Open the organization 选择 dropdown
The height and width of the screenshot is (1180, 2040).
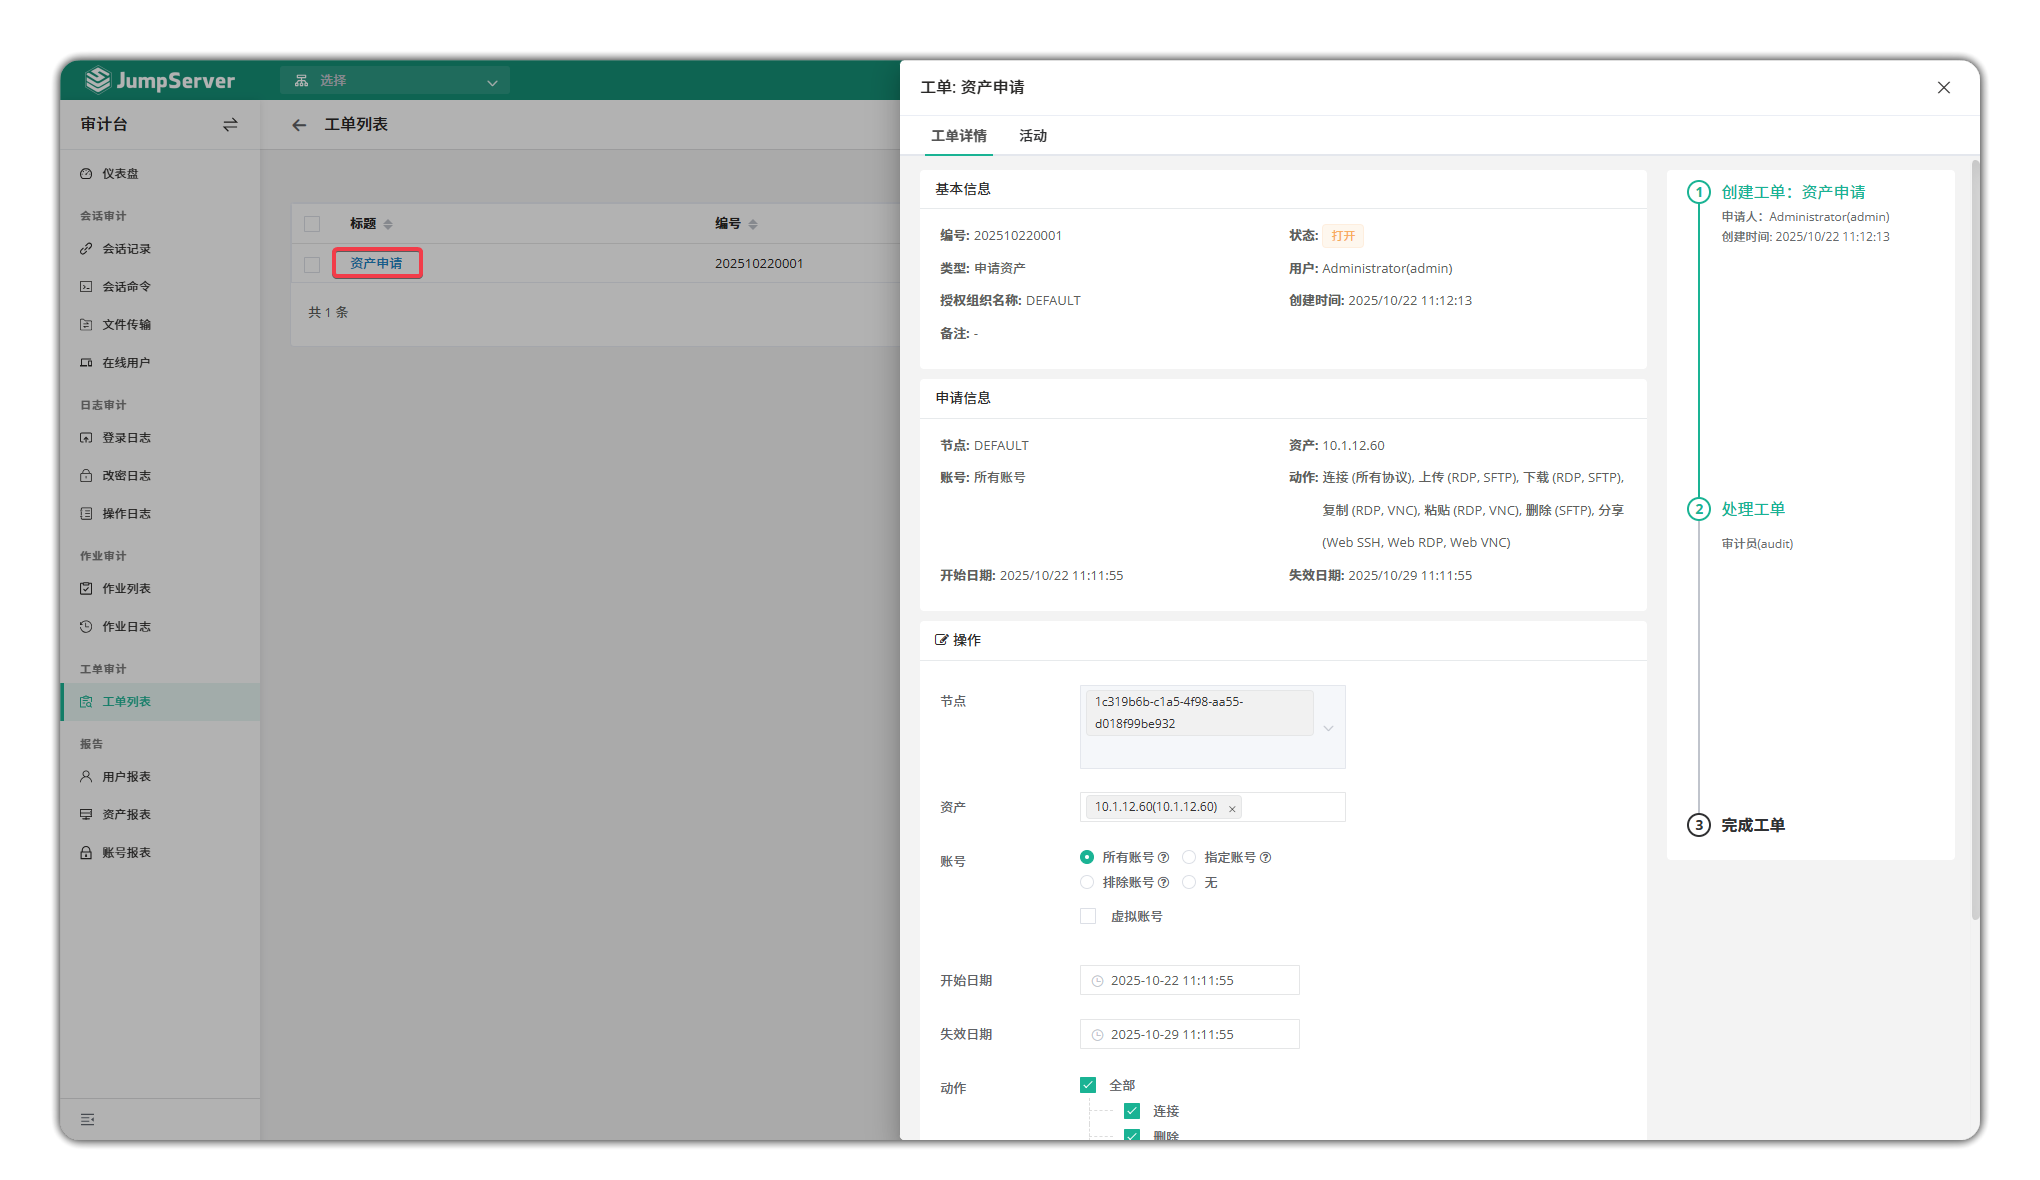395,81
